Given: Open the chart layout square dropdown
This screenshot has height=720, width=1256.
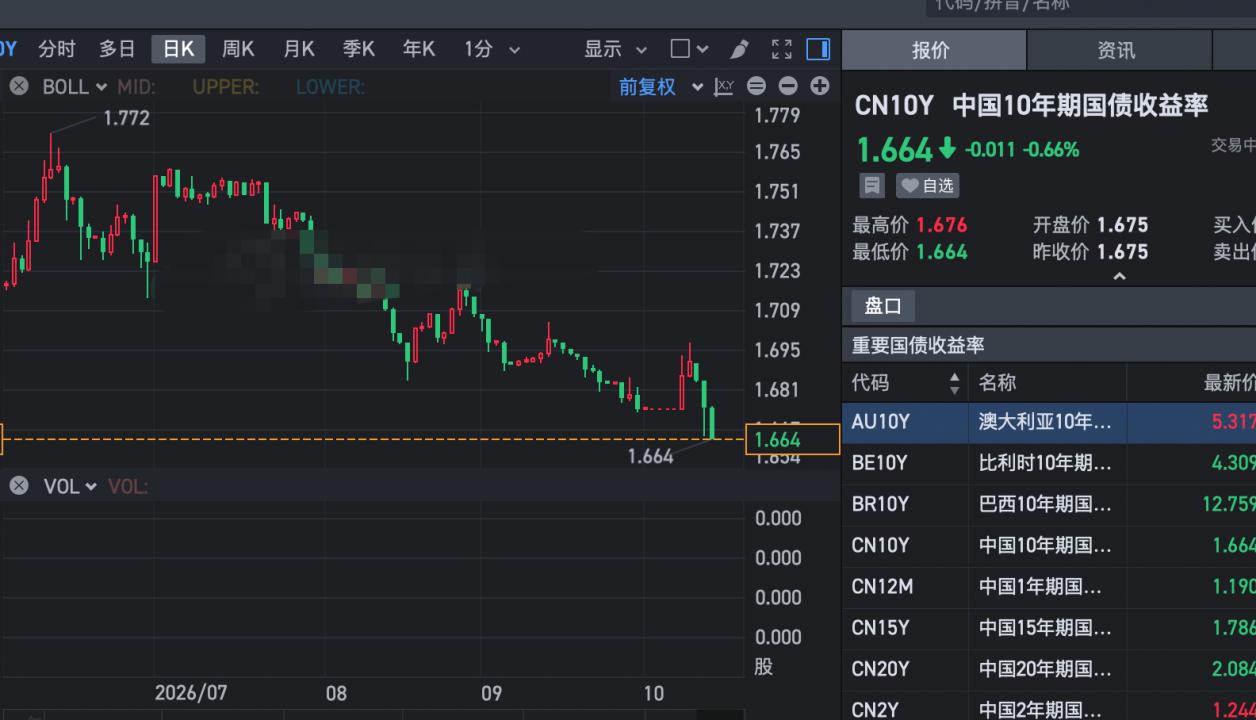Looking at the screenshot, I should (x=689, y=49).
